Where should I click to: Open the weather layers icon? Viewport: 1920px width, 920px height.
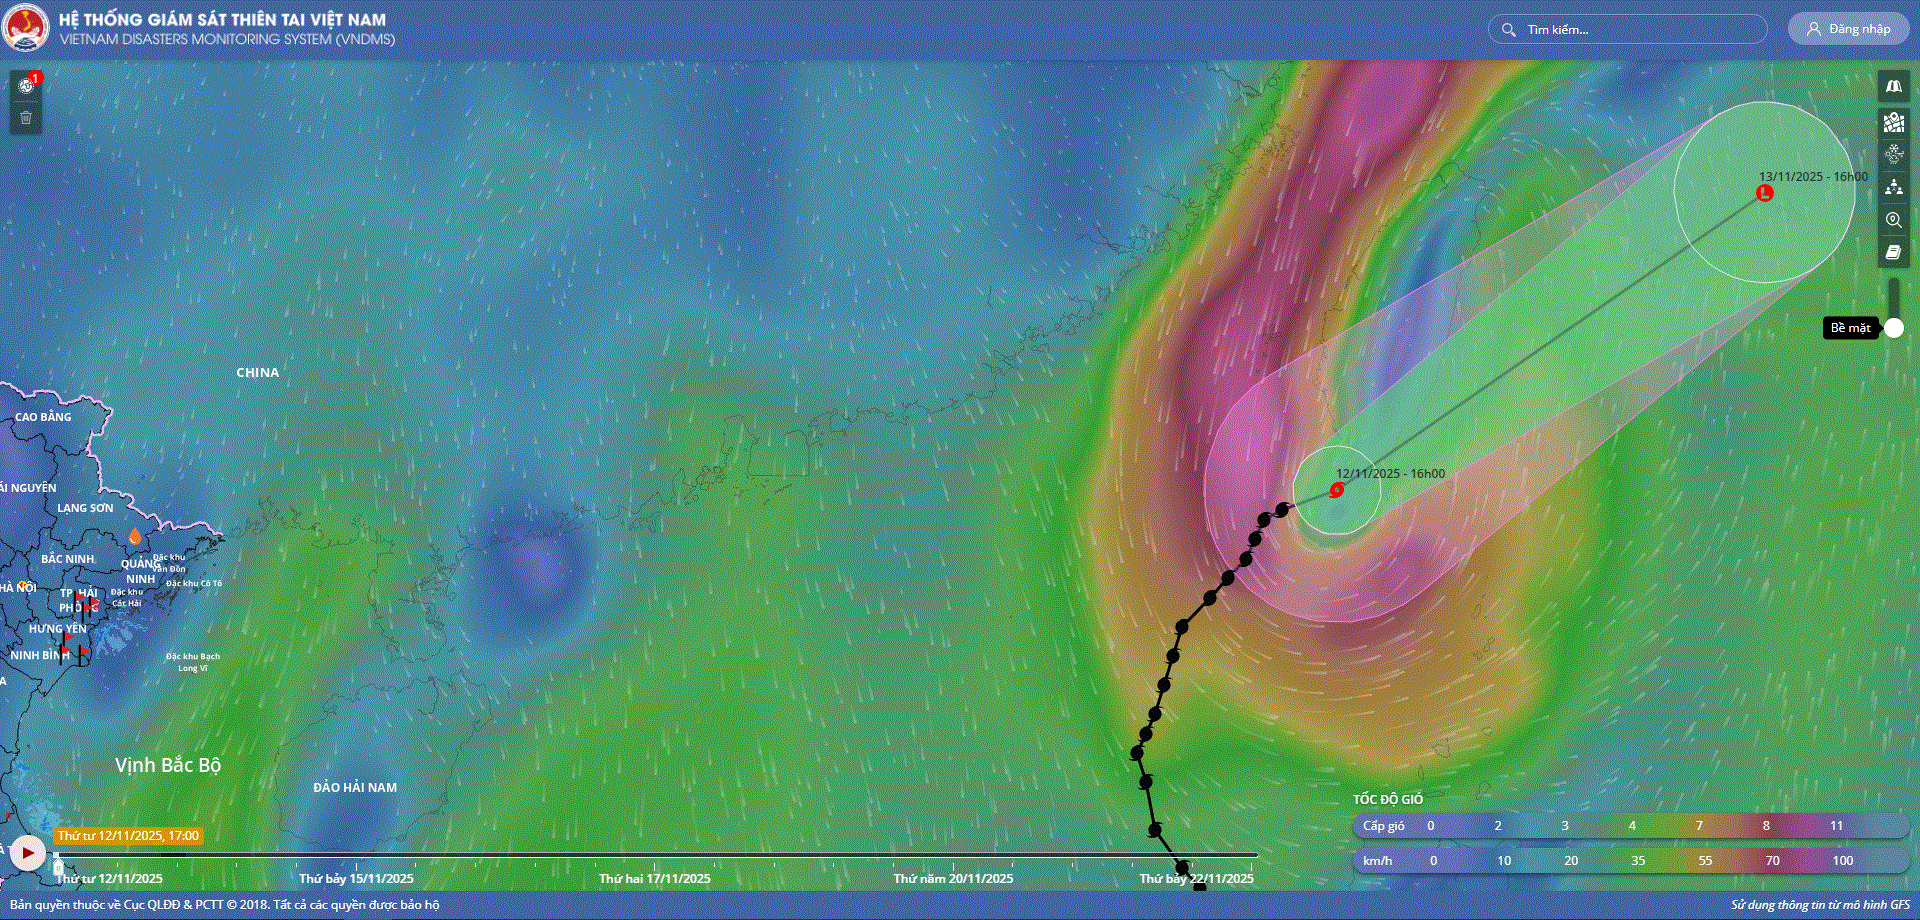coord(1893,154)
